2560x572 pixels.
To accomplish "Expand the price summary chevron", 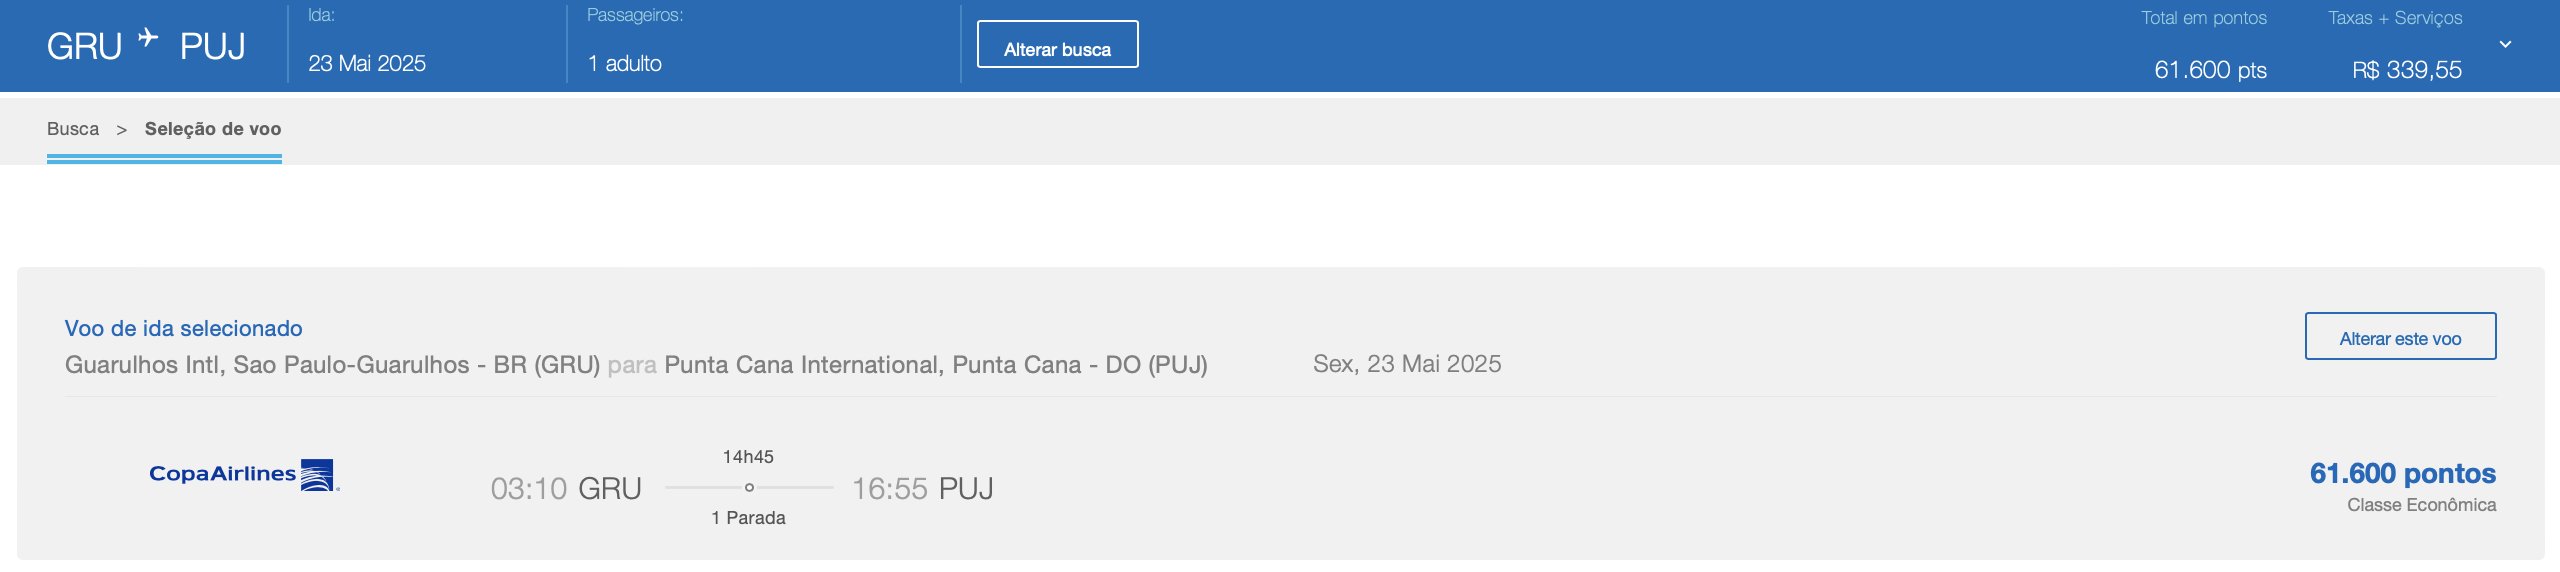I will click(2505, 44).
